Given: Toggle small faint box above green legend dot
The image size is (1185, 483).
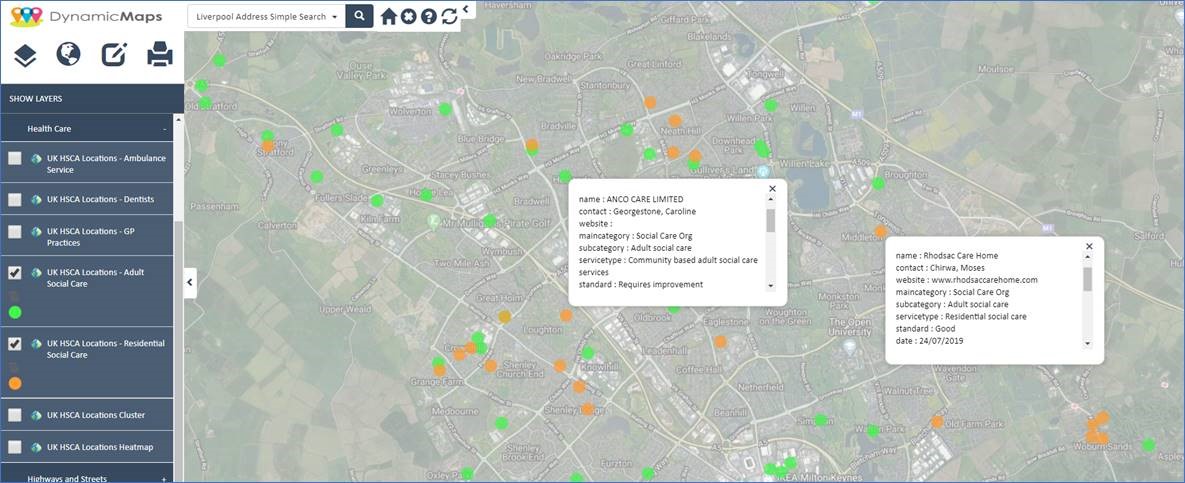Looking at the screenshot, I should (13, 296).
